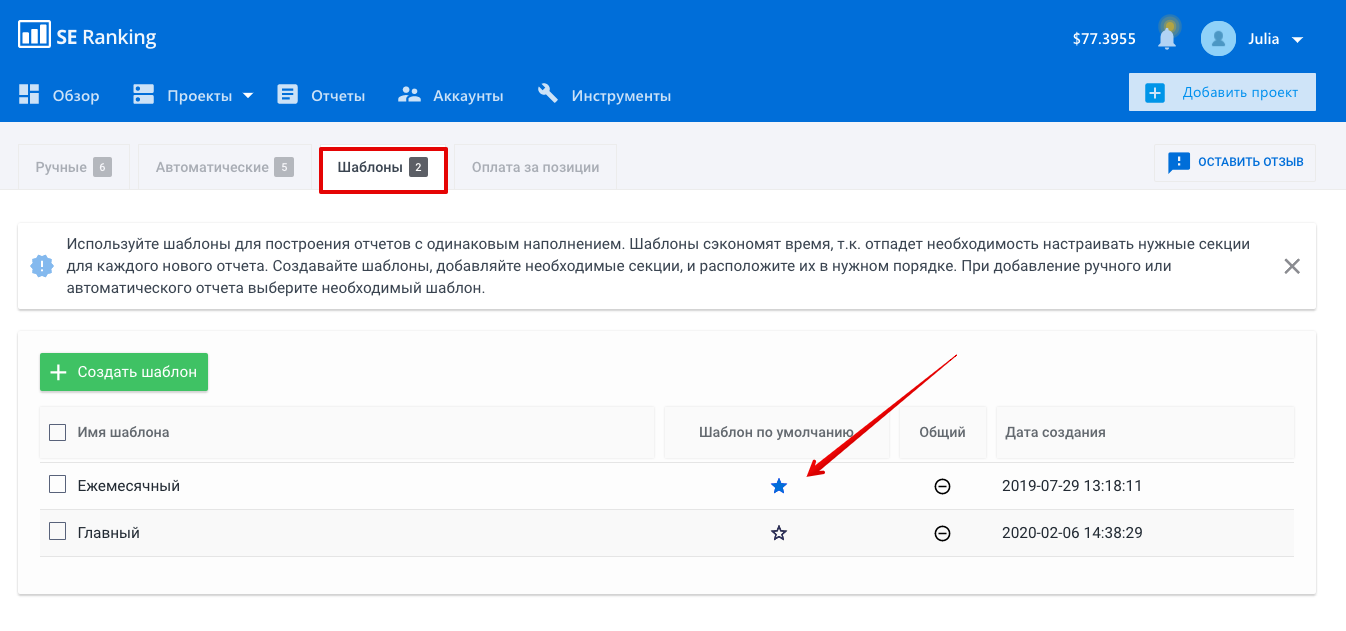Expand the Проекты dropdown arrow
Image resolution: width=1346 pixels, height=631 pixels.
coord(247,96)
